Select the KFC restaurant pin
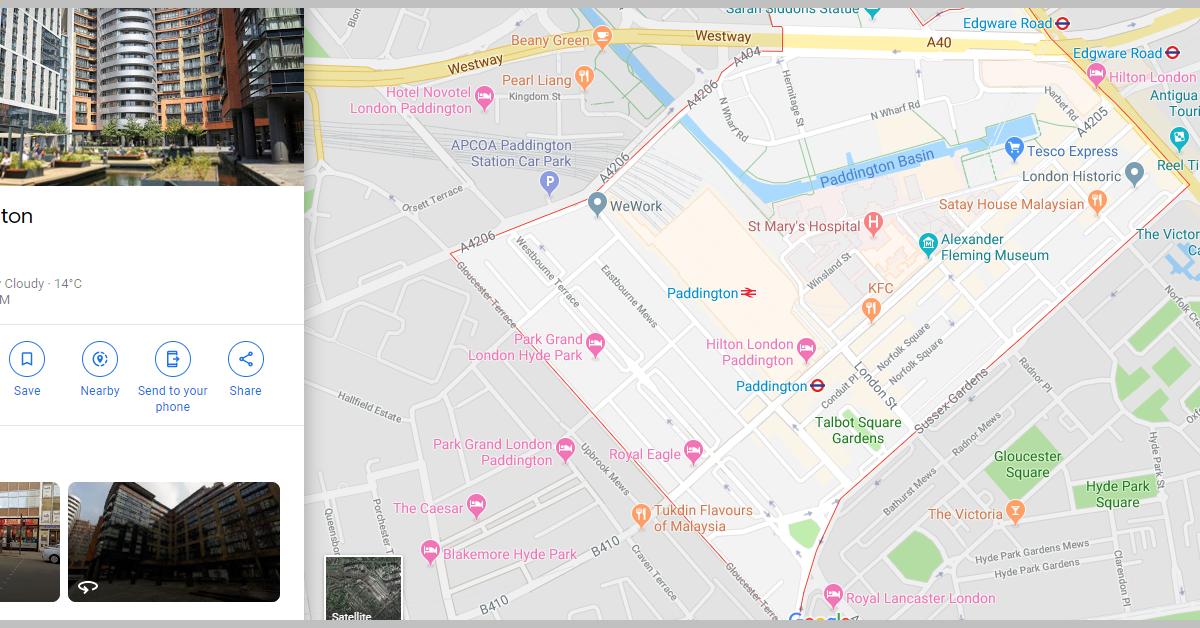The width and height of the screenshot is (1200, 628). pyautogui.click(x=872, y=310)
